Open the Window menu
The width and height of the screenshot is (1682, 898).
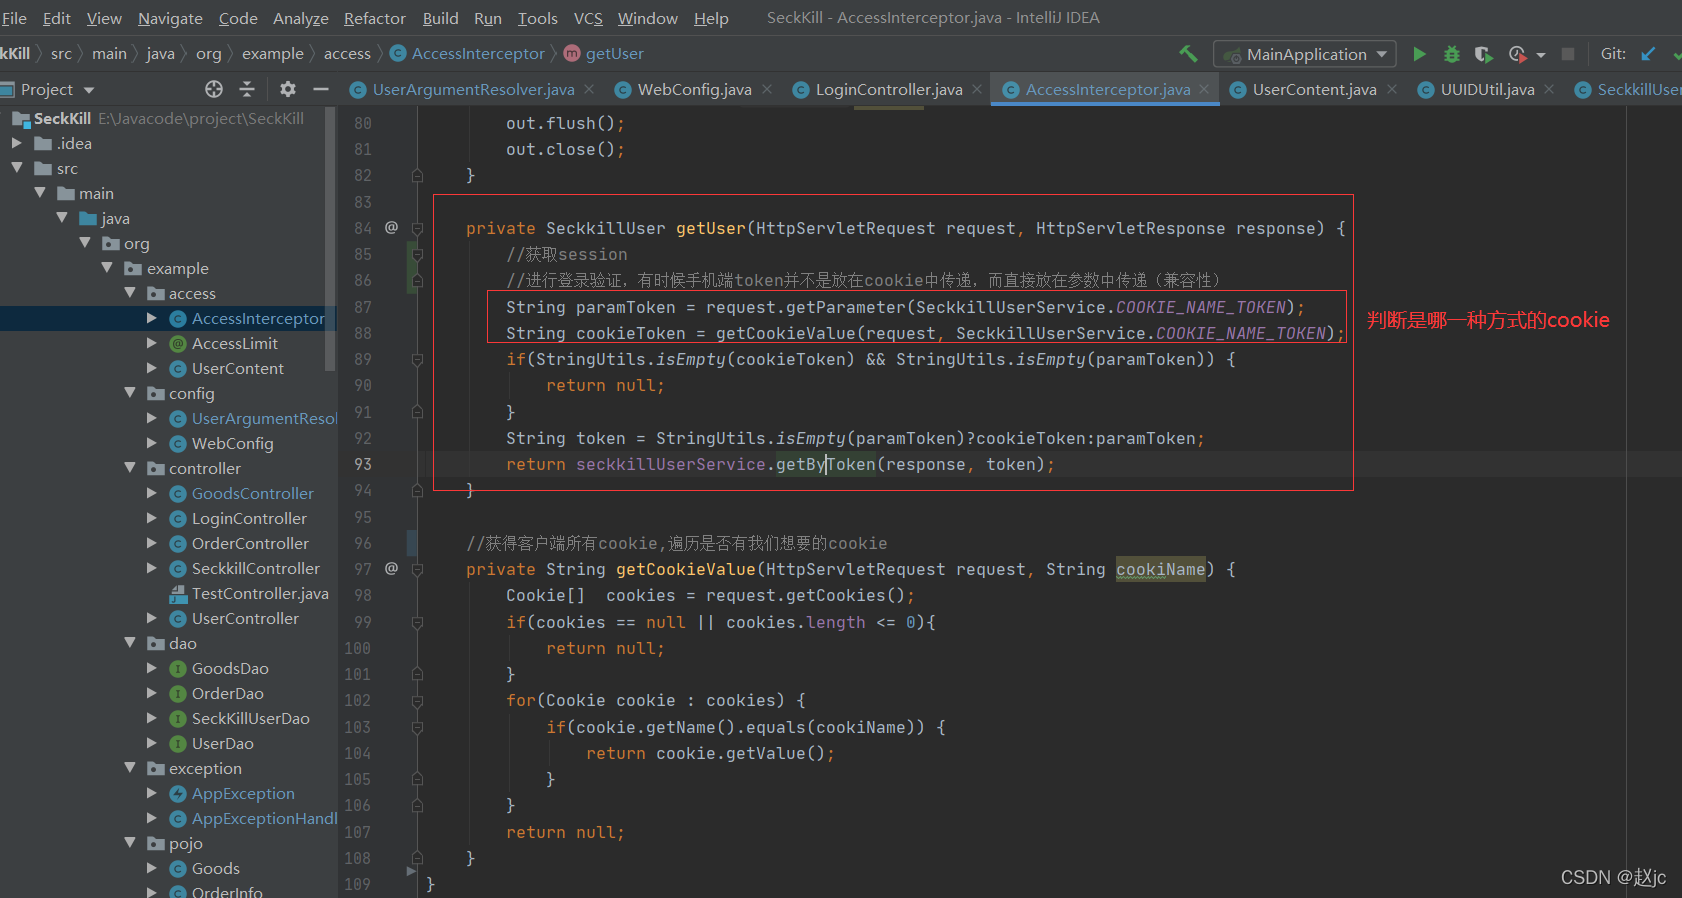pyautogui.click(x=647, y=18)
